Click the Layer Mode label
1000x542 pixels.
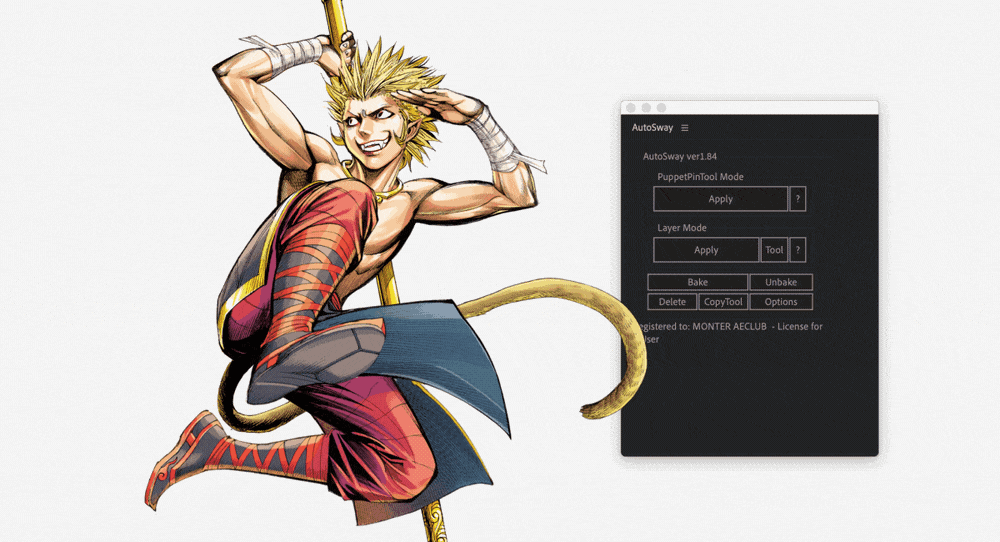click(x=682, y=228)
